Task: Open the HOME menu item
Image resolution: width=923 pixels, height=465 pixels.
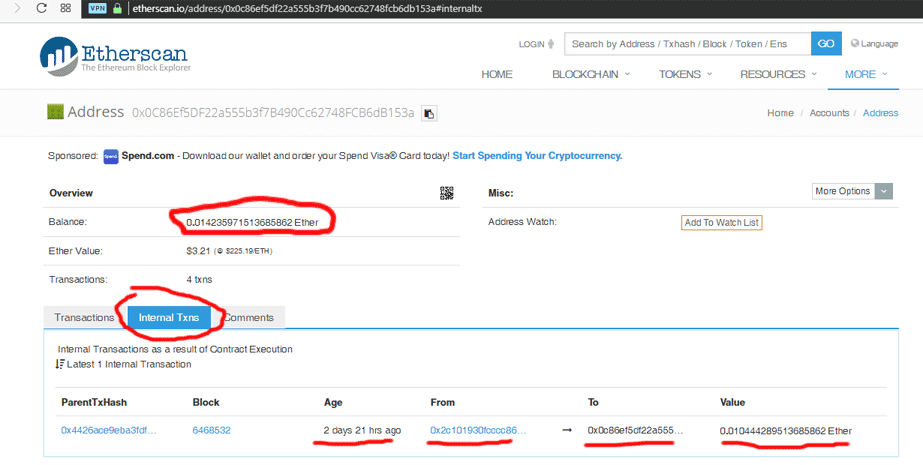Action: pyautogui.click(x=497, y=74)
